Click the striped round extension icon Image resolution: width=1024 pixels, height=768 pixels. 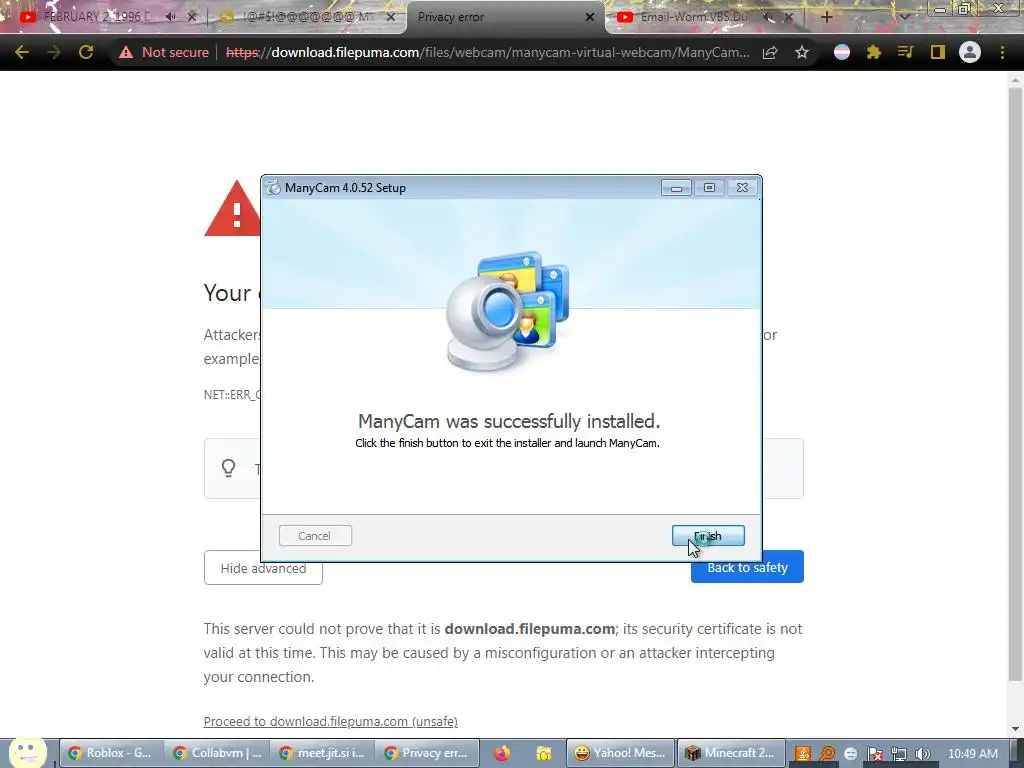[x=842, y=52]
